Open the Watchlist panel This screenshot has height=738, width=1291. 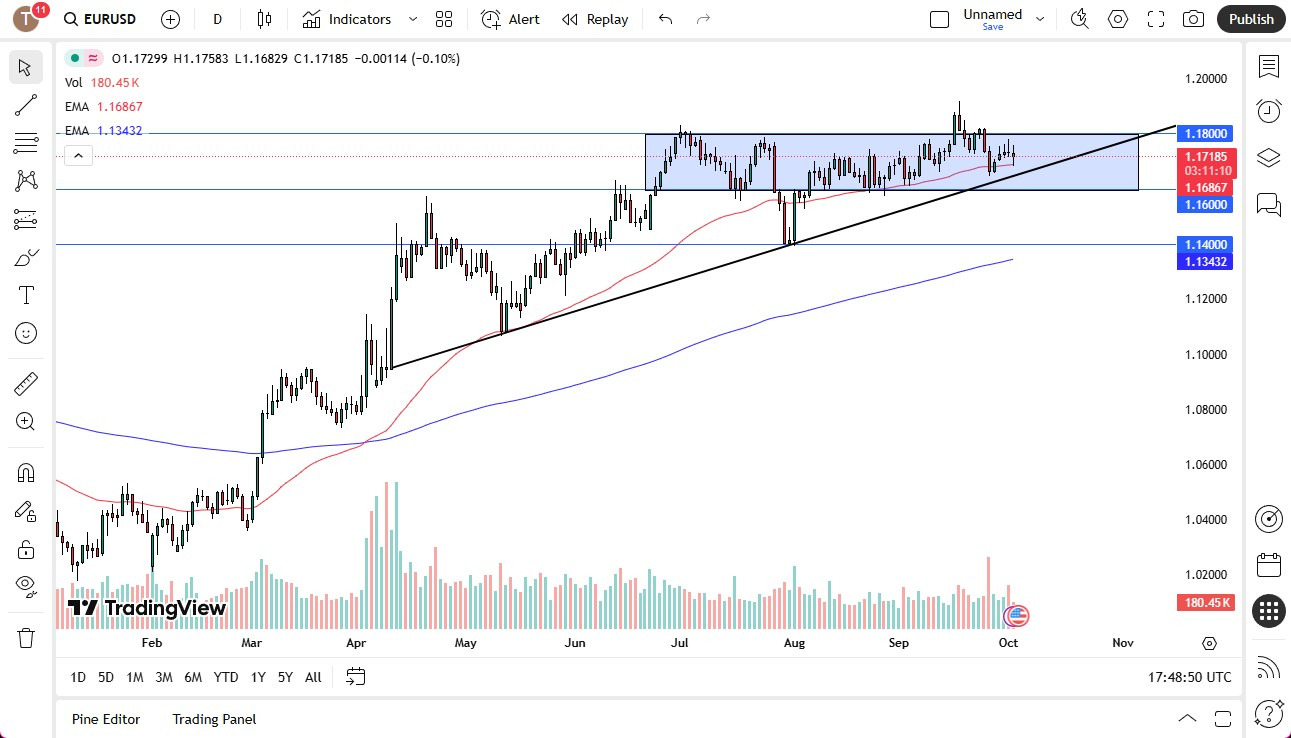point(1269,67)
